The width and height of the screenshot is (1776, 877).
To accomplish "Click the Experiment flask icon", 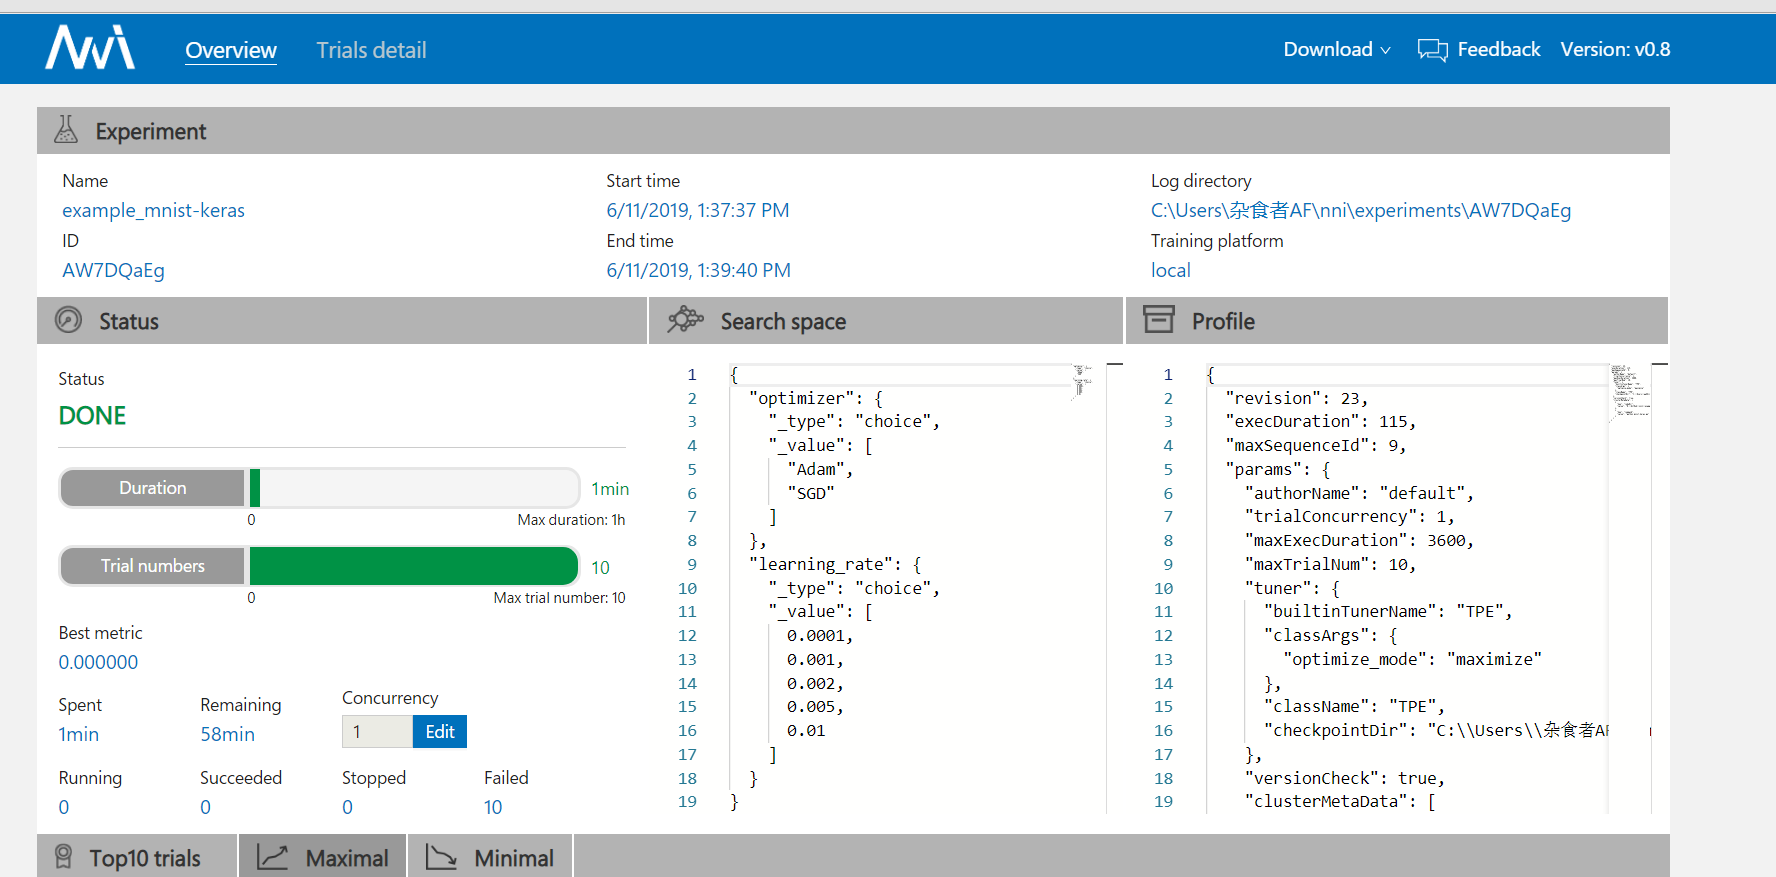I will [66, 130].
